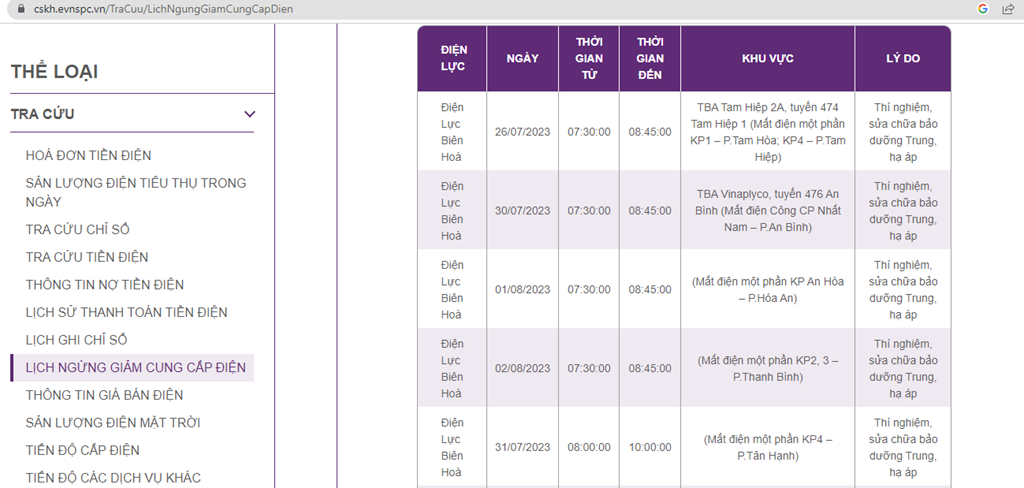Click date 30/07/2023

tap(522, 211)
